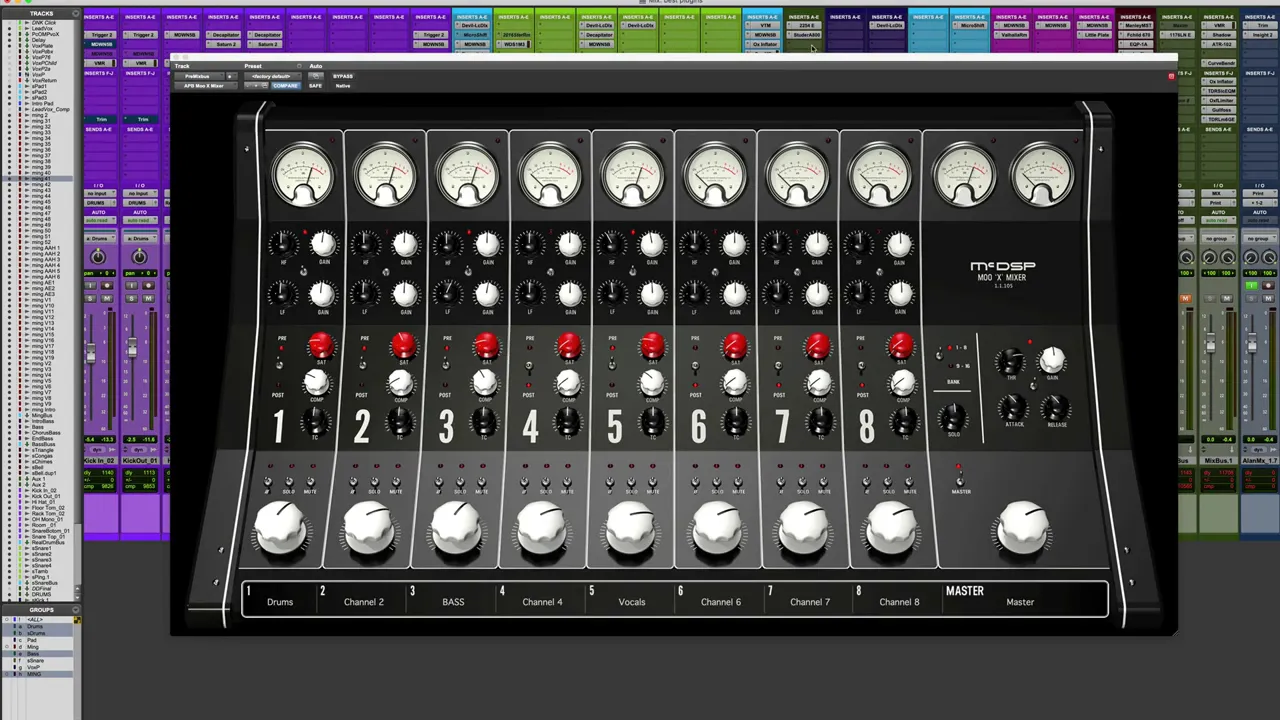Adjust the channel 2 COMP knob
This screenshot has height=720, width=1280.
coord(400,382)
